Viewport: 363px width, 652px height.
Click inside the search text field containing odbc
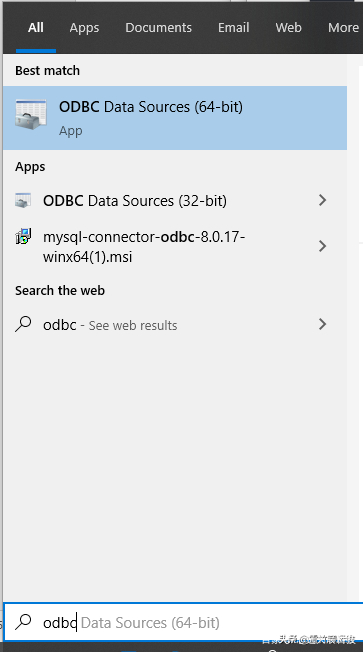pos(183,622)
